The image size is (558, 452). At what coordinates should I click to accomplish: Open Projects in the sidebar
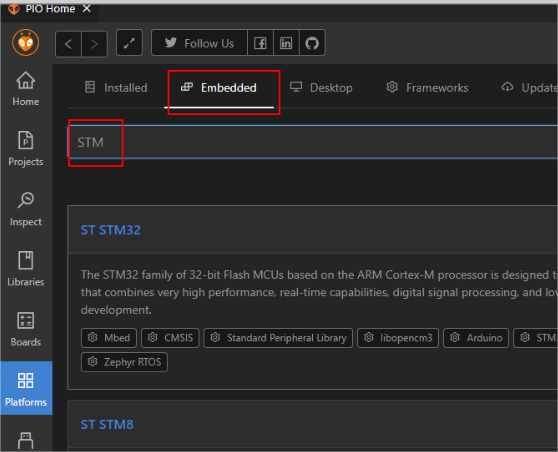tap(26, 149)
